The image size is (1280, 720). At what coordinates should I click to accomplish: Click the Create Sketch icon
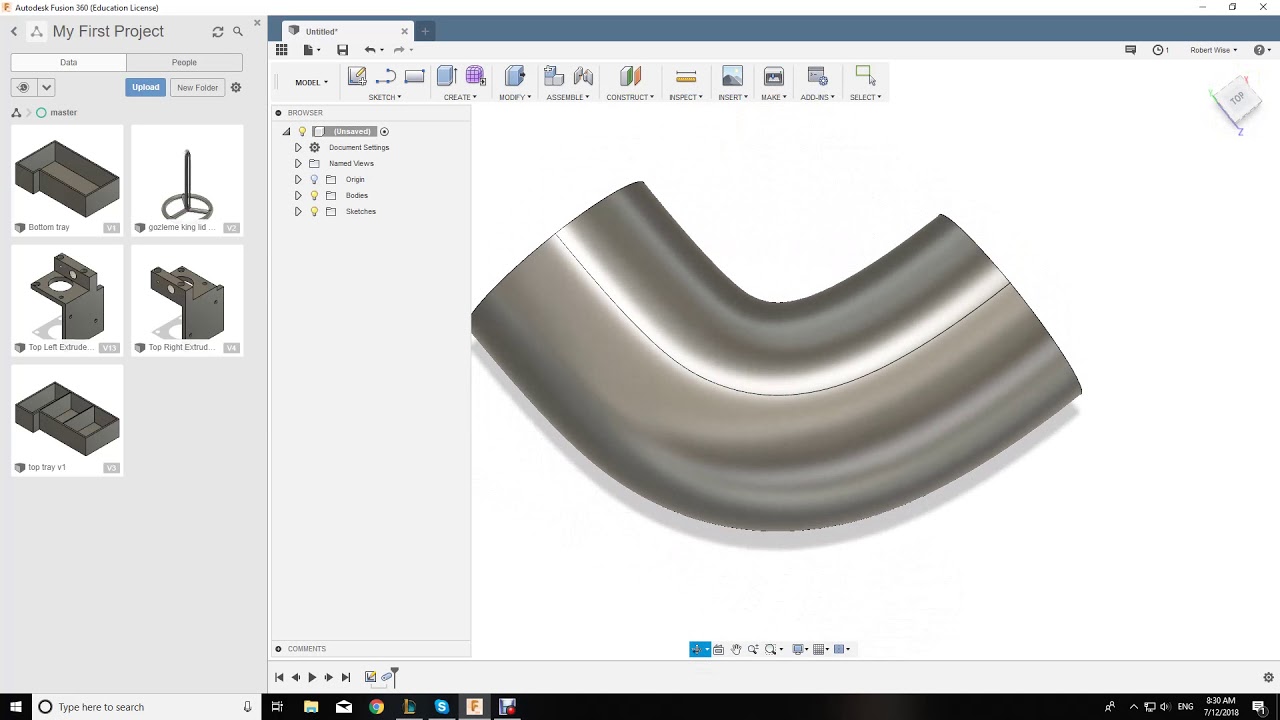pyautogui.click(x=357, y=76)
